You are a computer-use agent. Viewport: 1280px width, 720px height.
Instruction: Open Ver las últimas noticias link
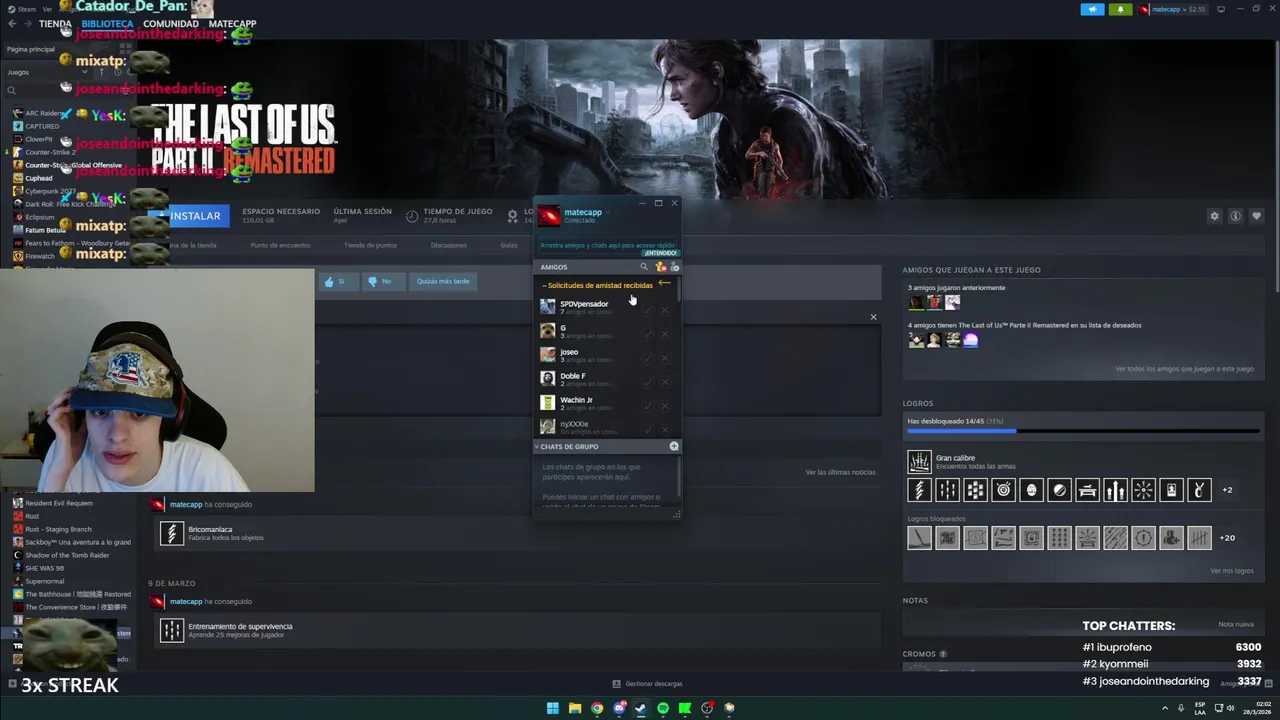click(x=840, y=472)
